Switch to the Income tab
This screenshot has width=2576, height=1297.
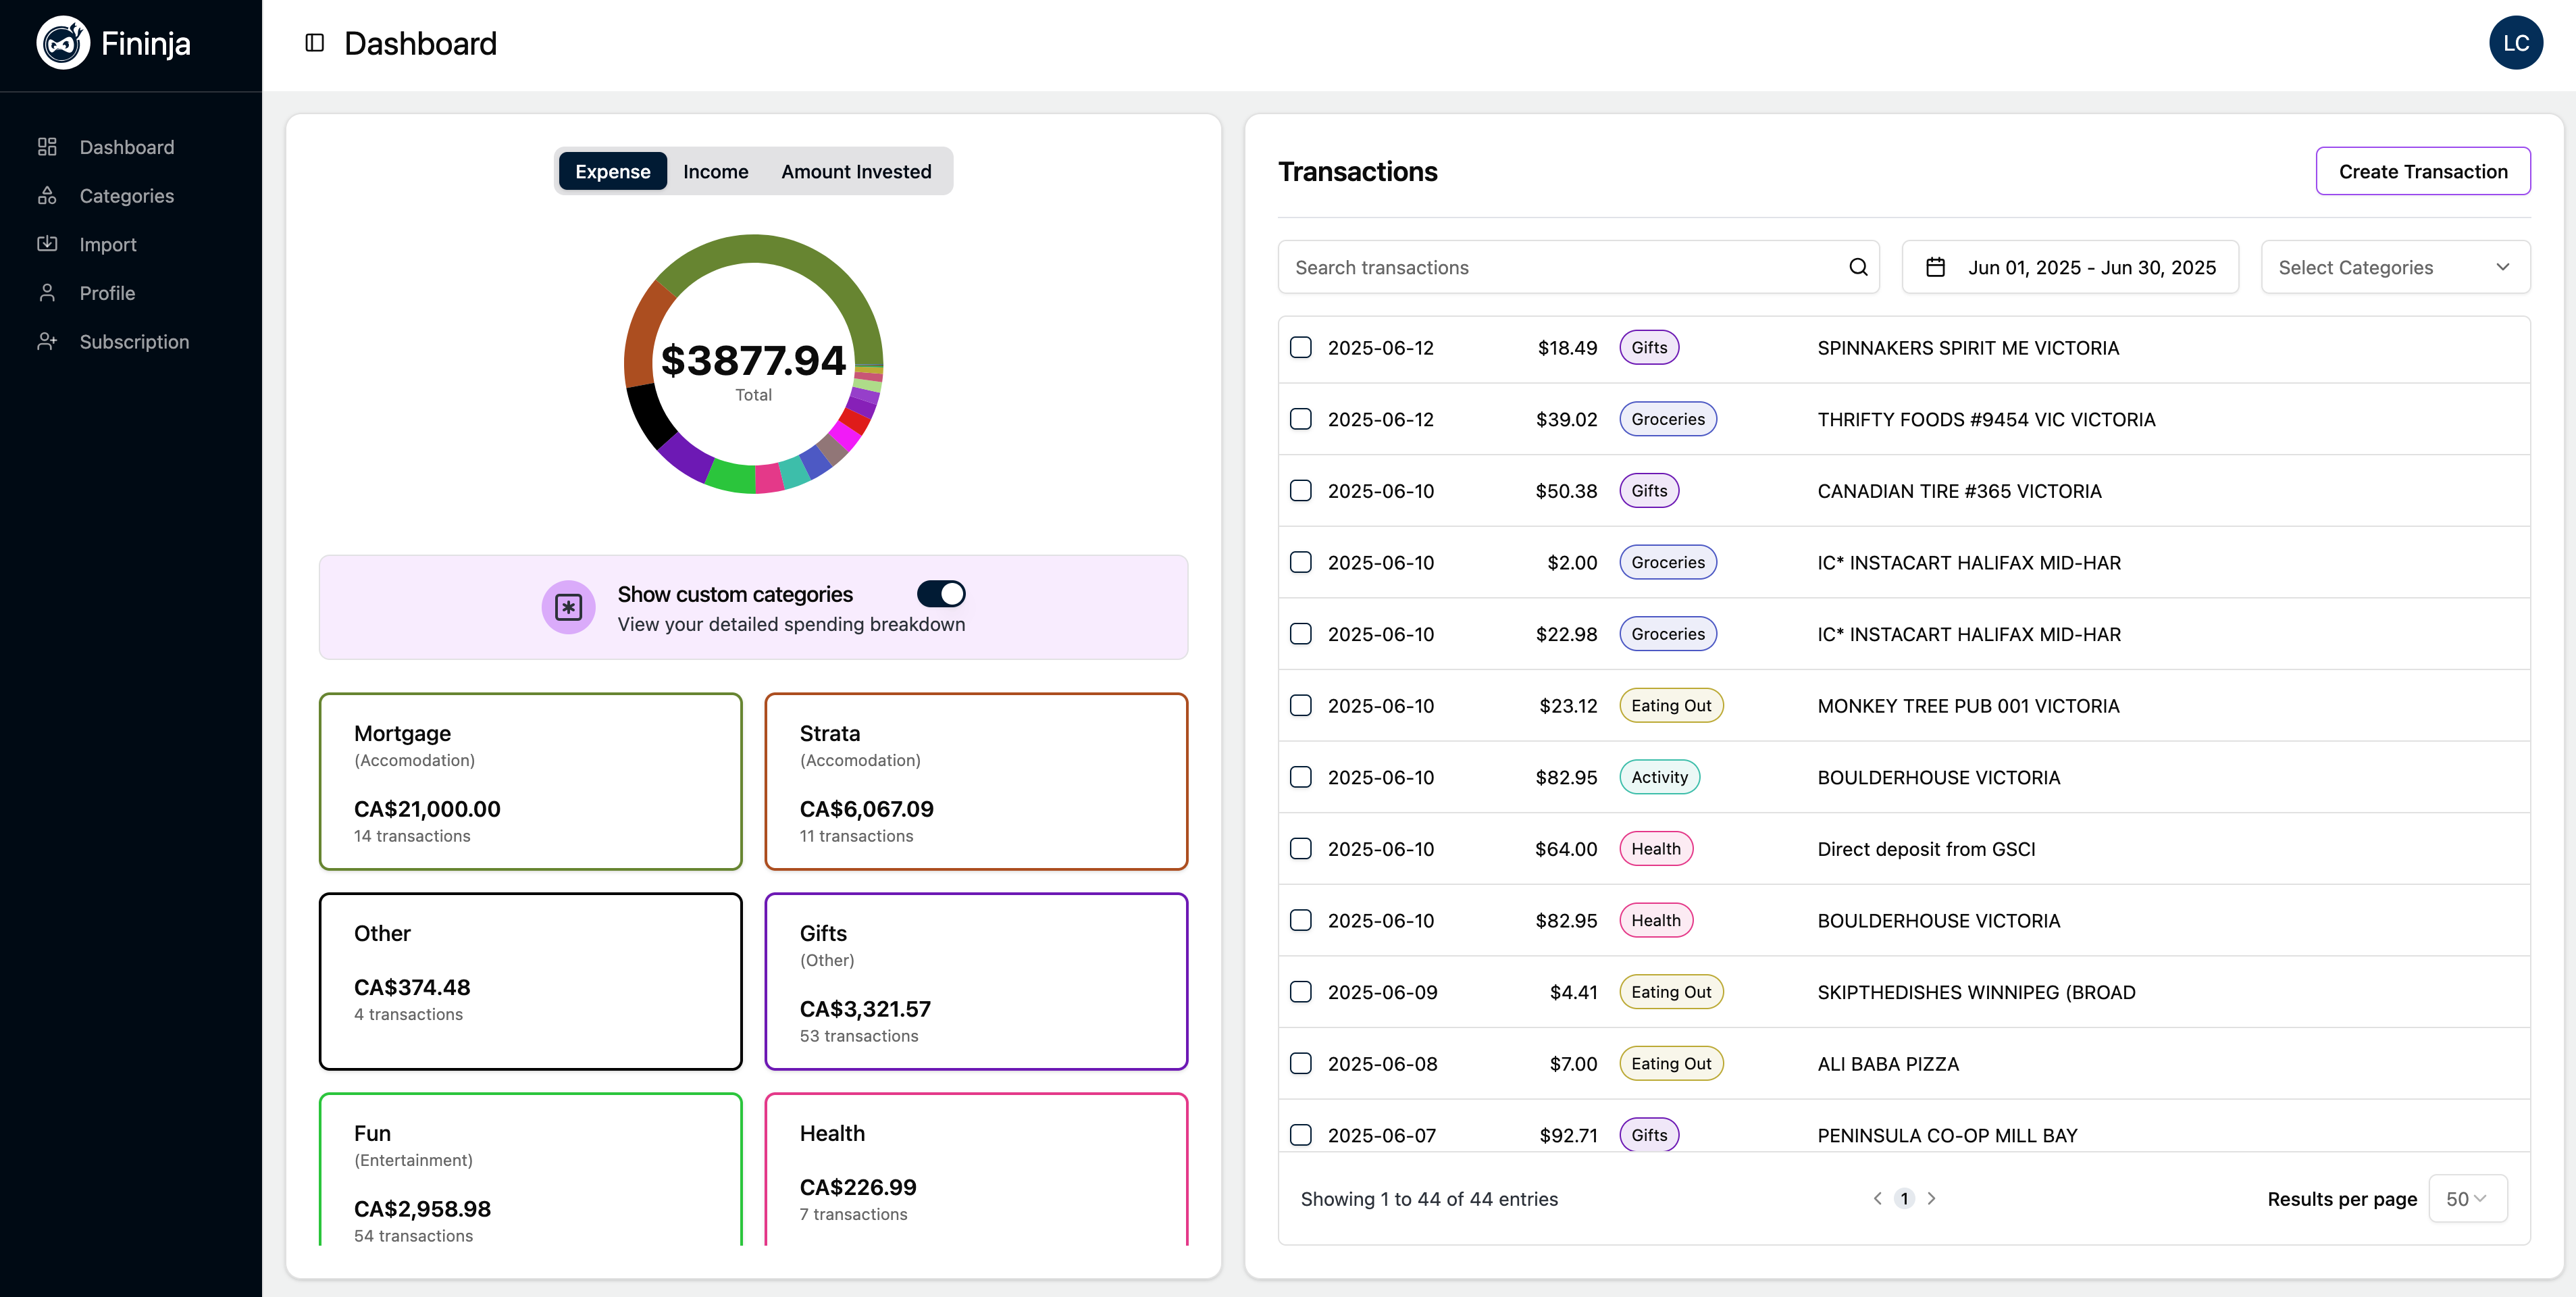(x=715, y=172)
